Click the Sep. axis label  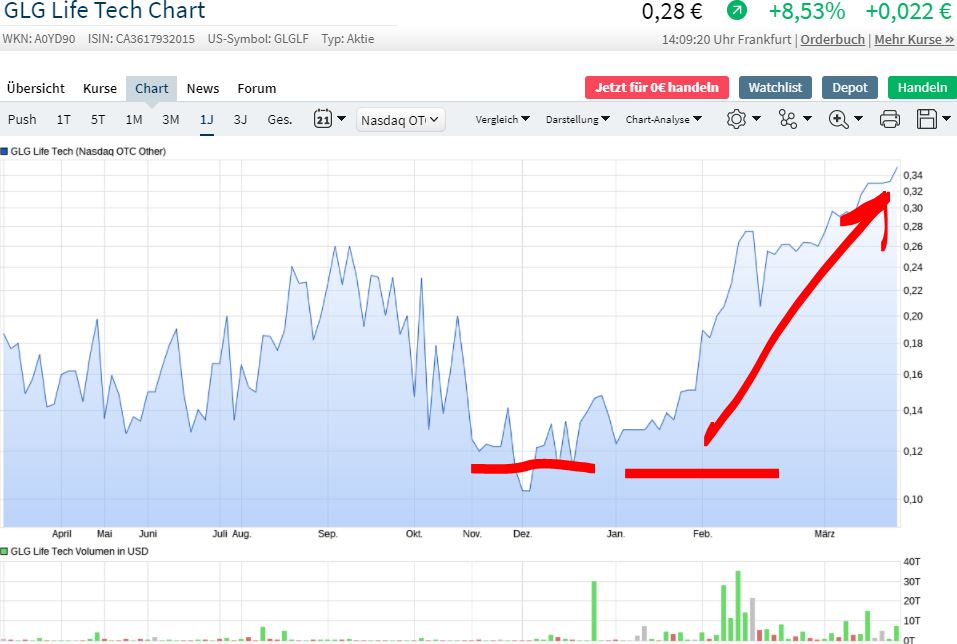tap(327, 534)
